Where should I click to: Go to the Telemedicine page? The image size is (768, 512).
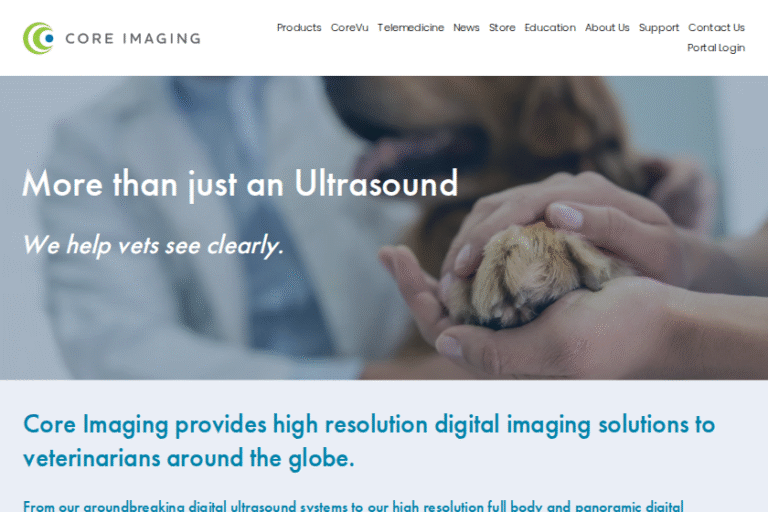click(410, 28)
